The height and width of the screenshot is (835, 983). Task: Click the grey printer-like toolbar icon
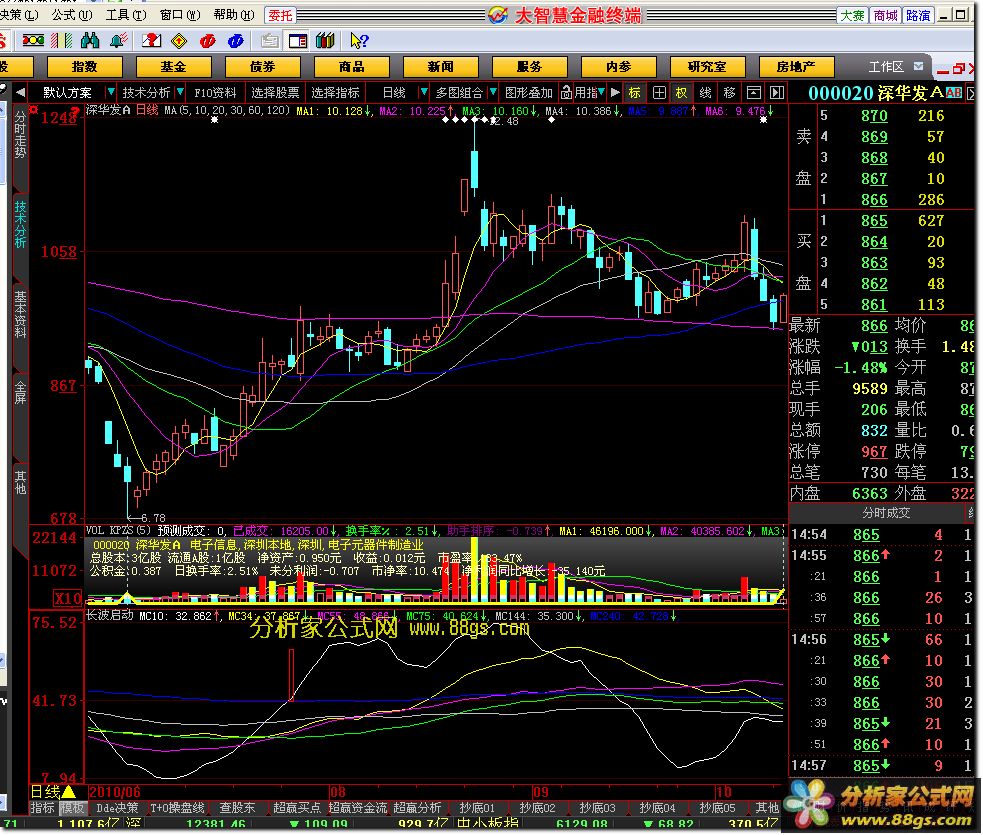270,41
